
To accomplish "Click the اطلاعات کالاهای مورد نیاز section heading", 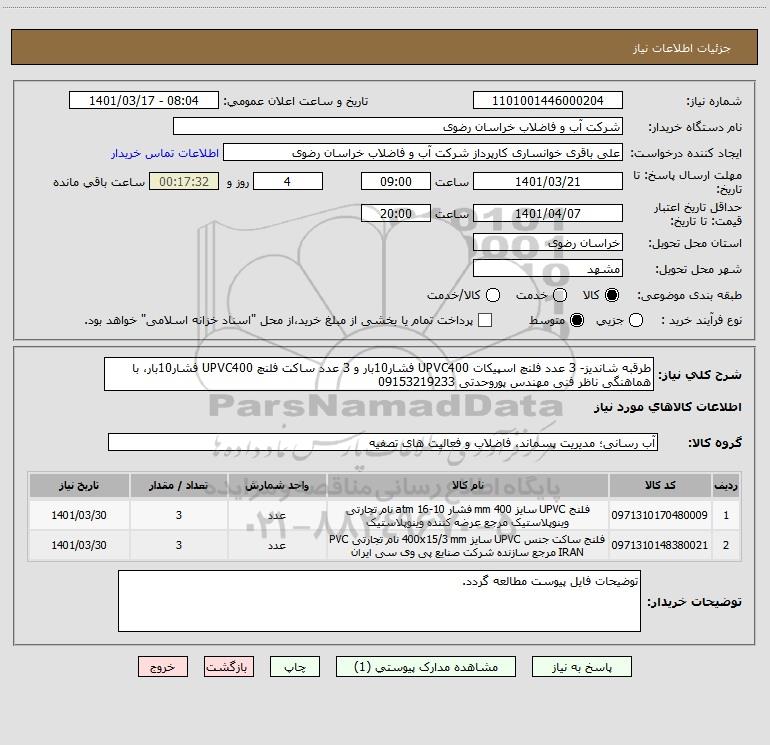I will click(x=667, y=407).
